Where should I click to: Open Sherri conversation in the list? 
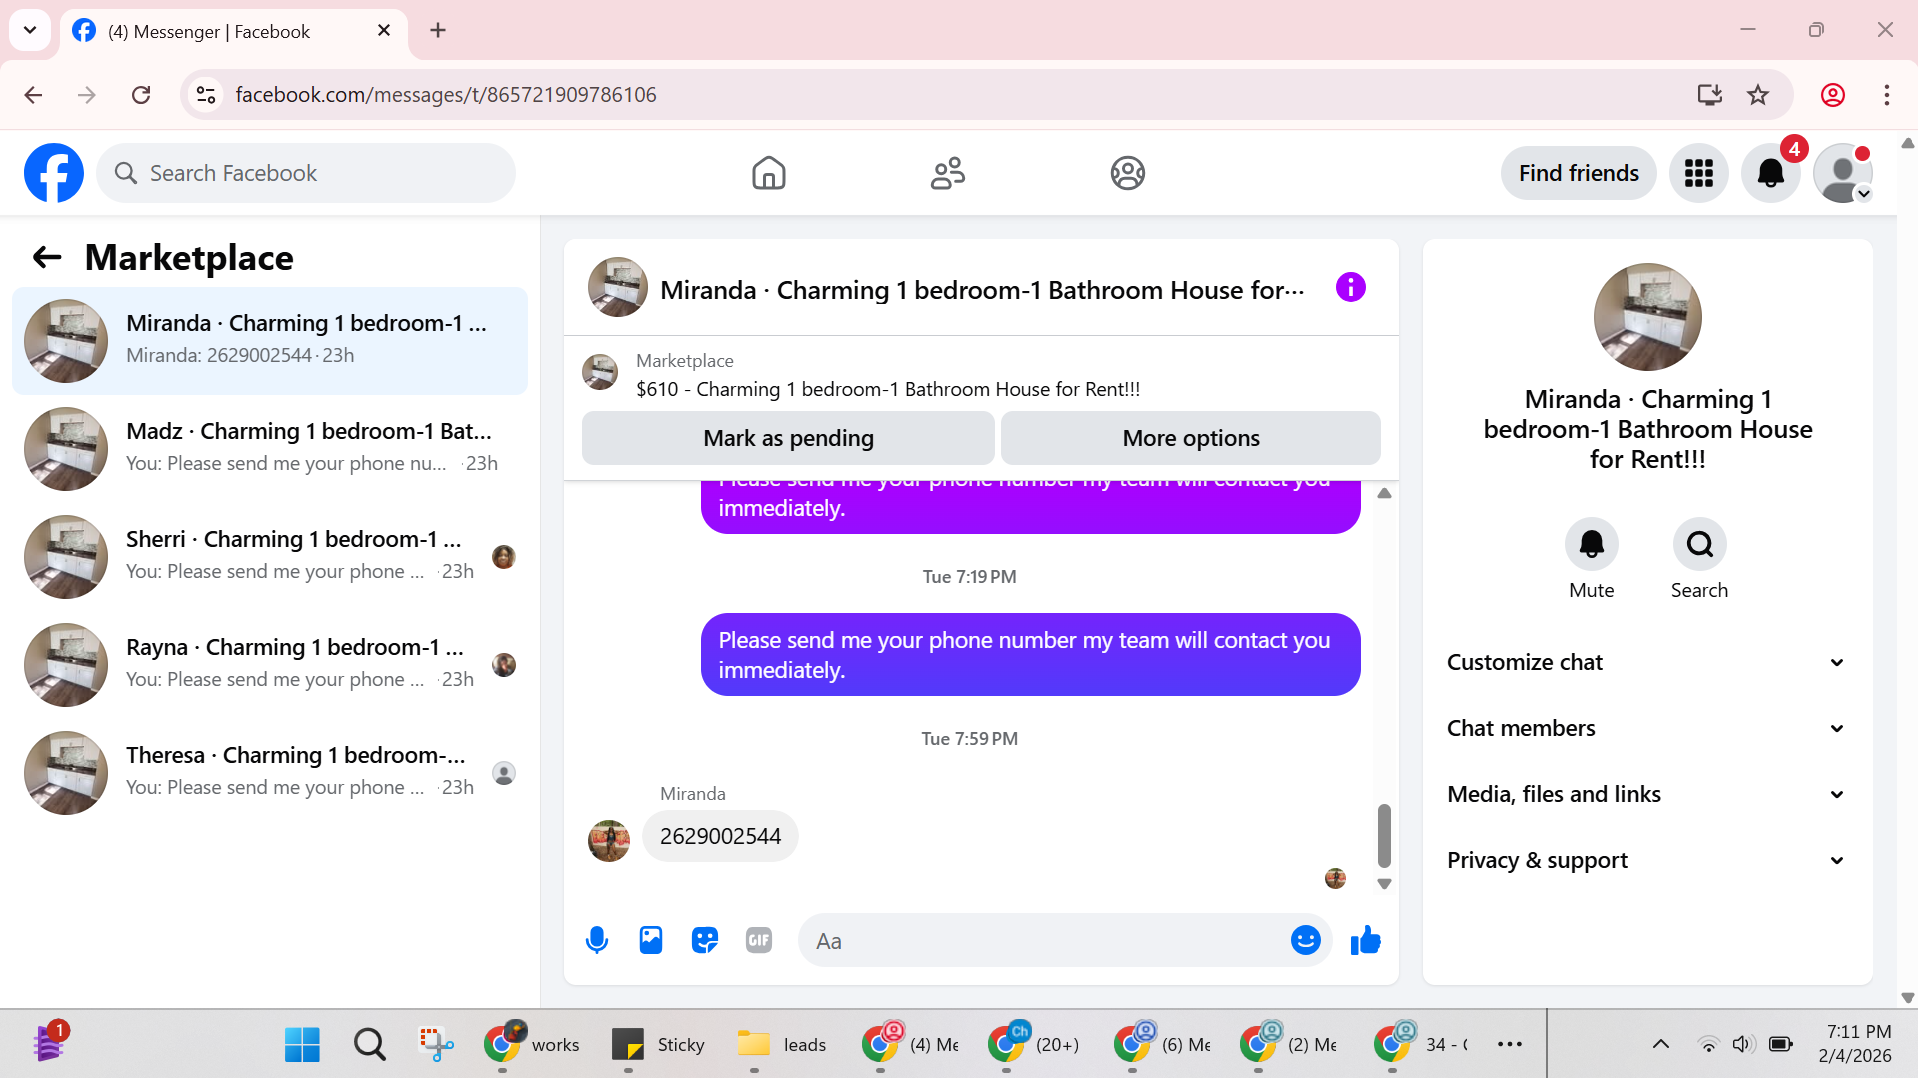coord(270,556)
